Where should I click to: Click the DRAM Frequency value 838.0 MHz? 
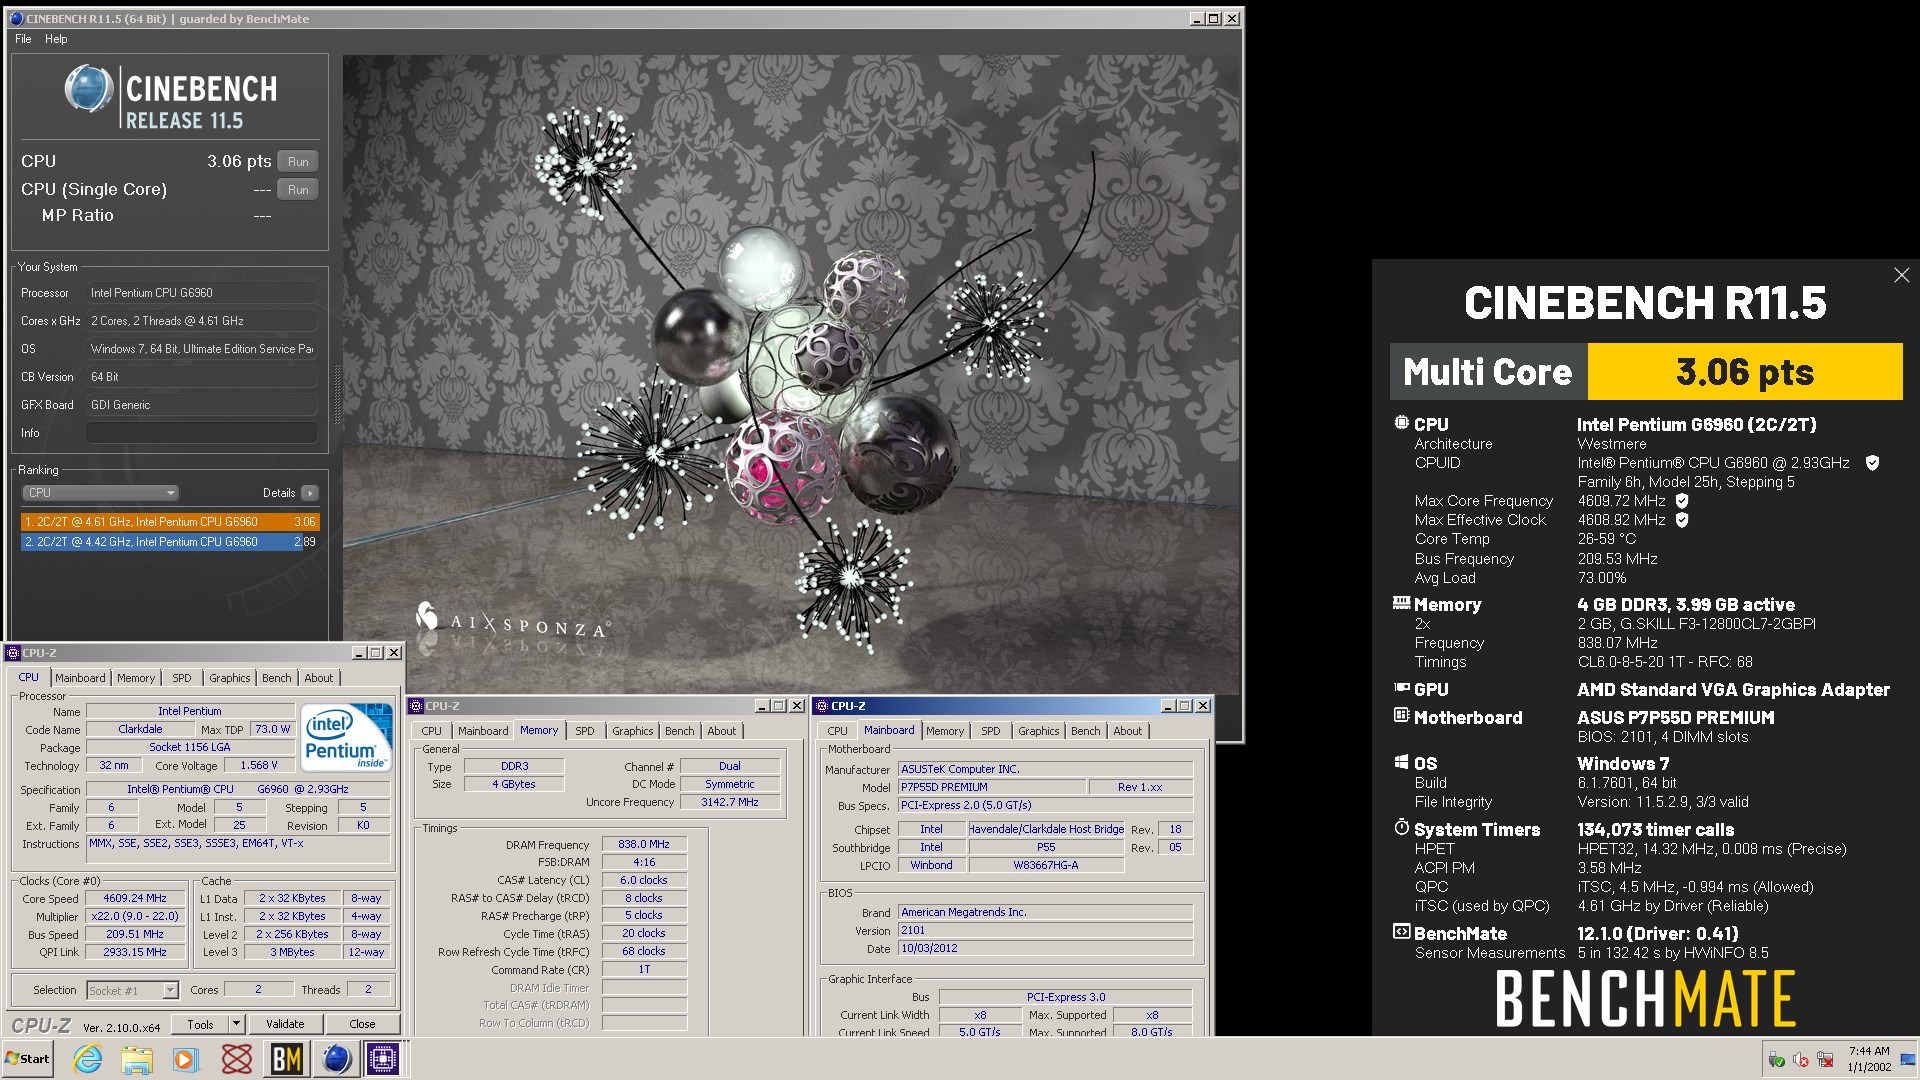click(x=644, y=844)
